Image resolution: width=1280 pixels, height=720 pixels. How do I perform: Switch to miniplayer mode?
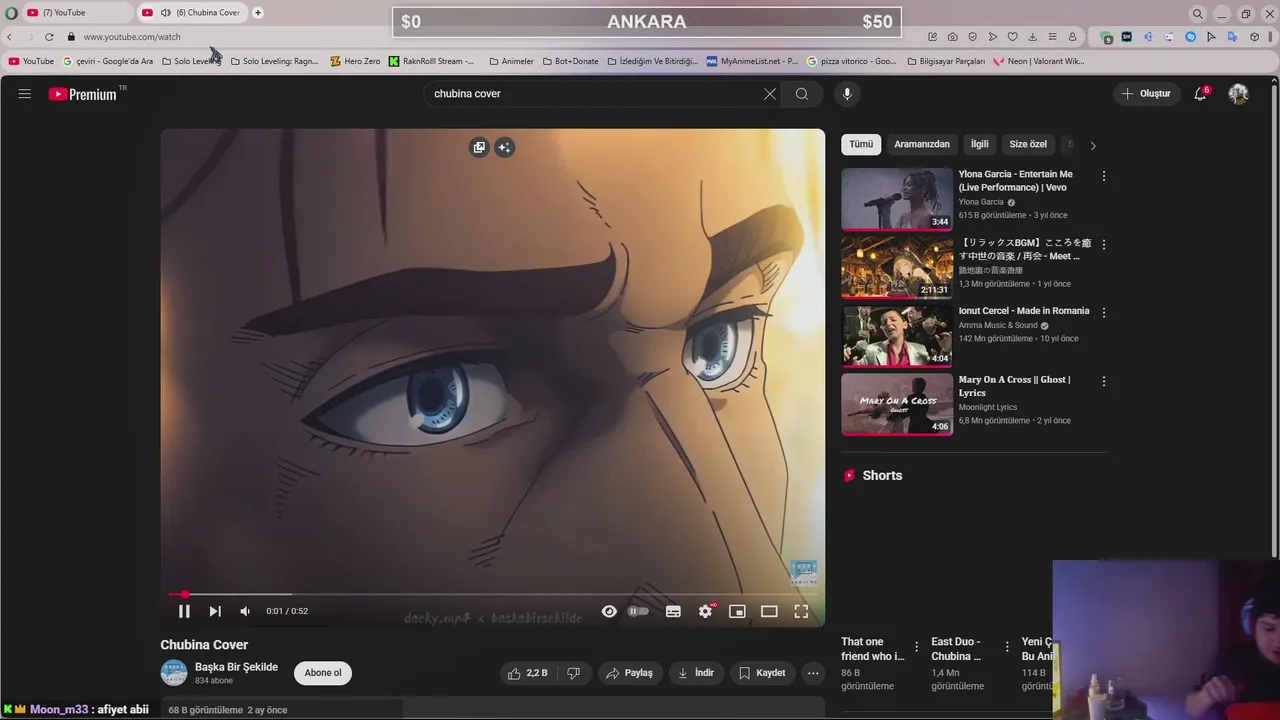click(x=737, y=611)
